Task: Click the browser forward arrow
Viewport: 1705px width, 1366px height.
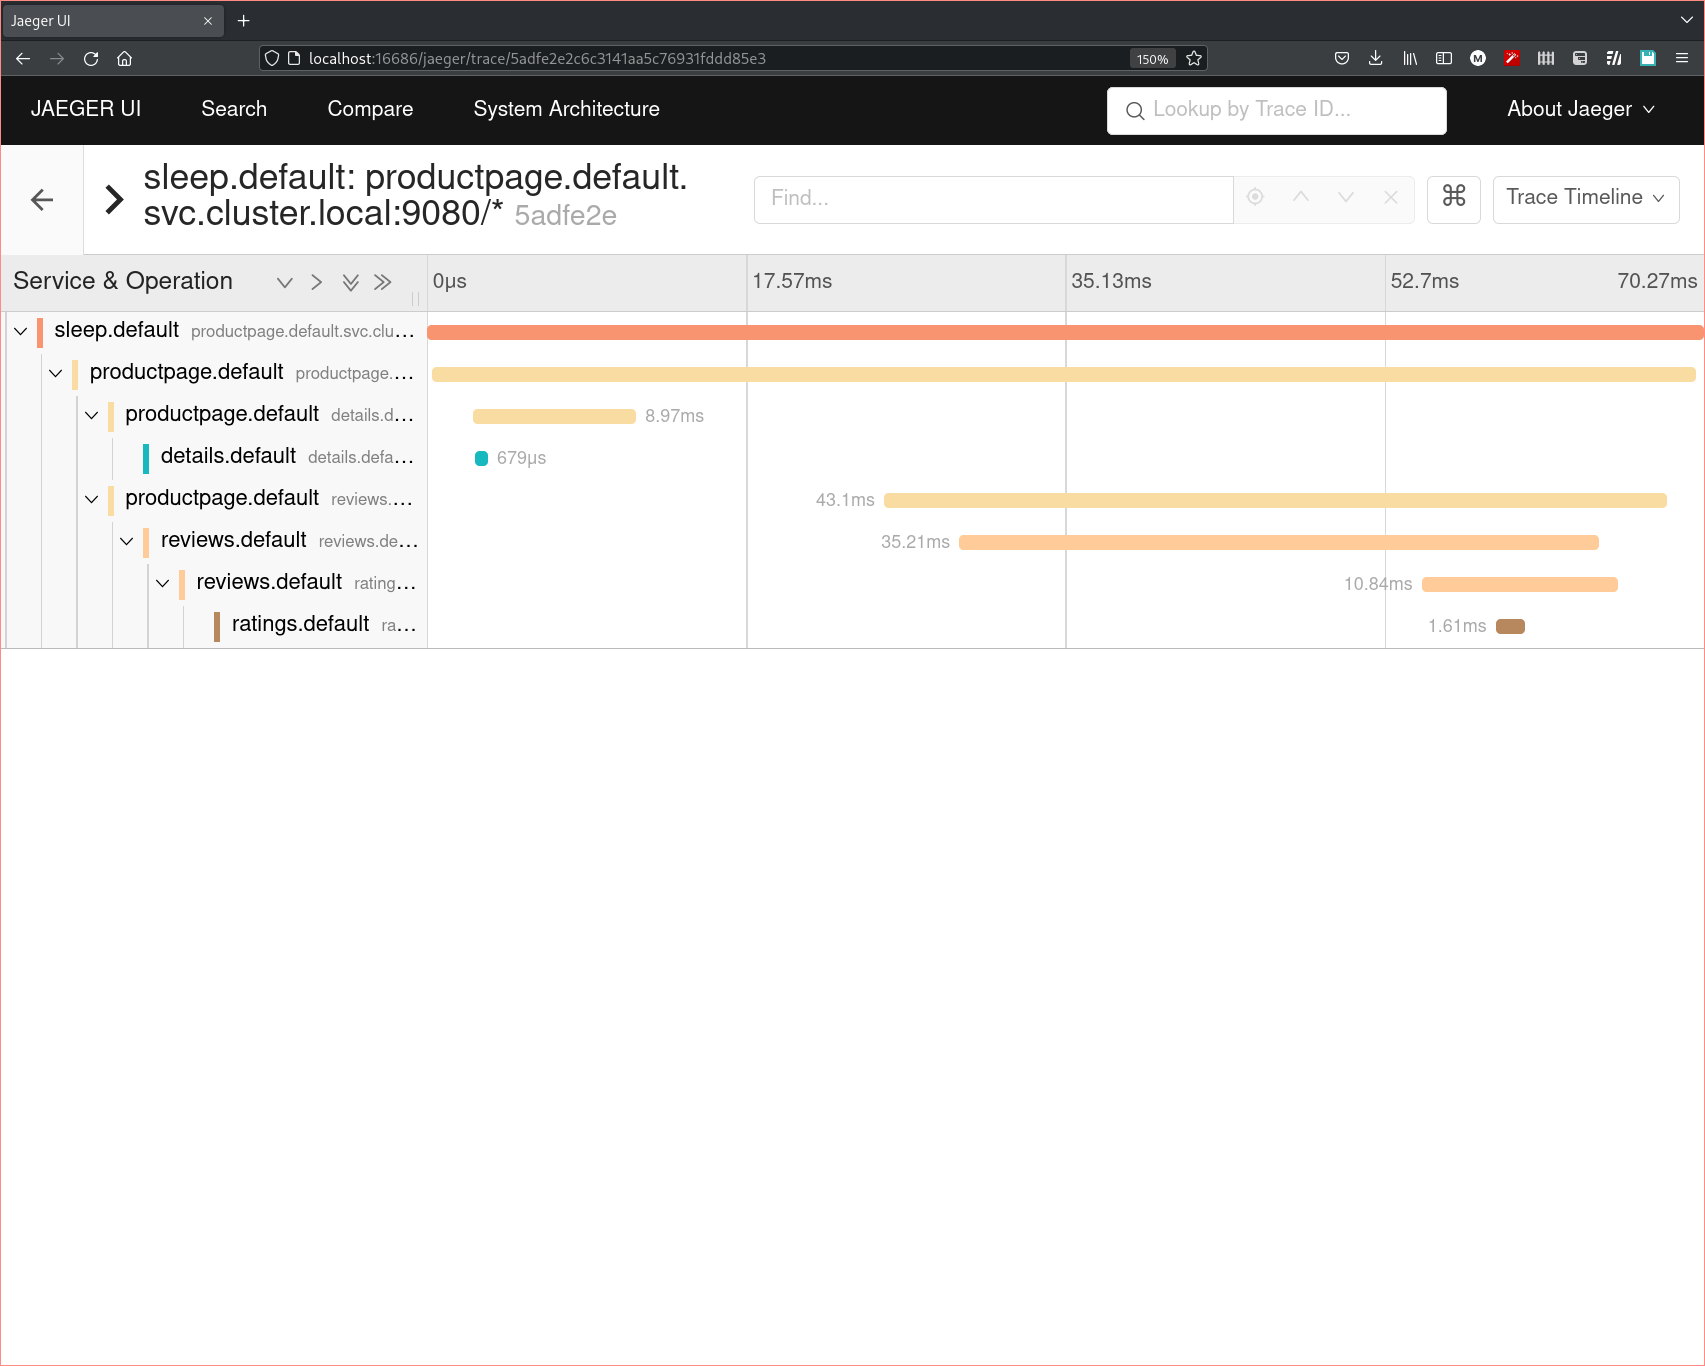Action: tap(57, 59)
